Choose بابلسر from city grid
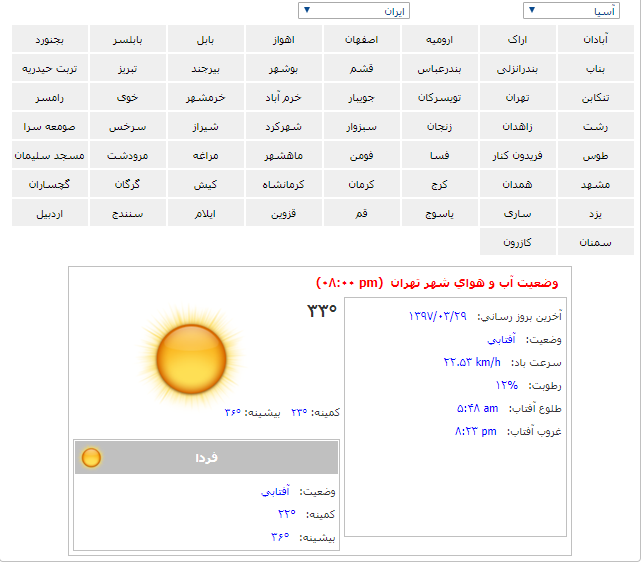The height and width of the screenshot is (563, 642). pos(128,39)
